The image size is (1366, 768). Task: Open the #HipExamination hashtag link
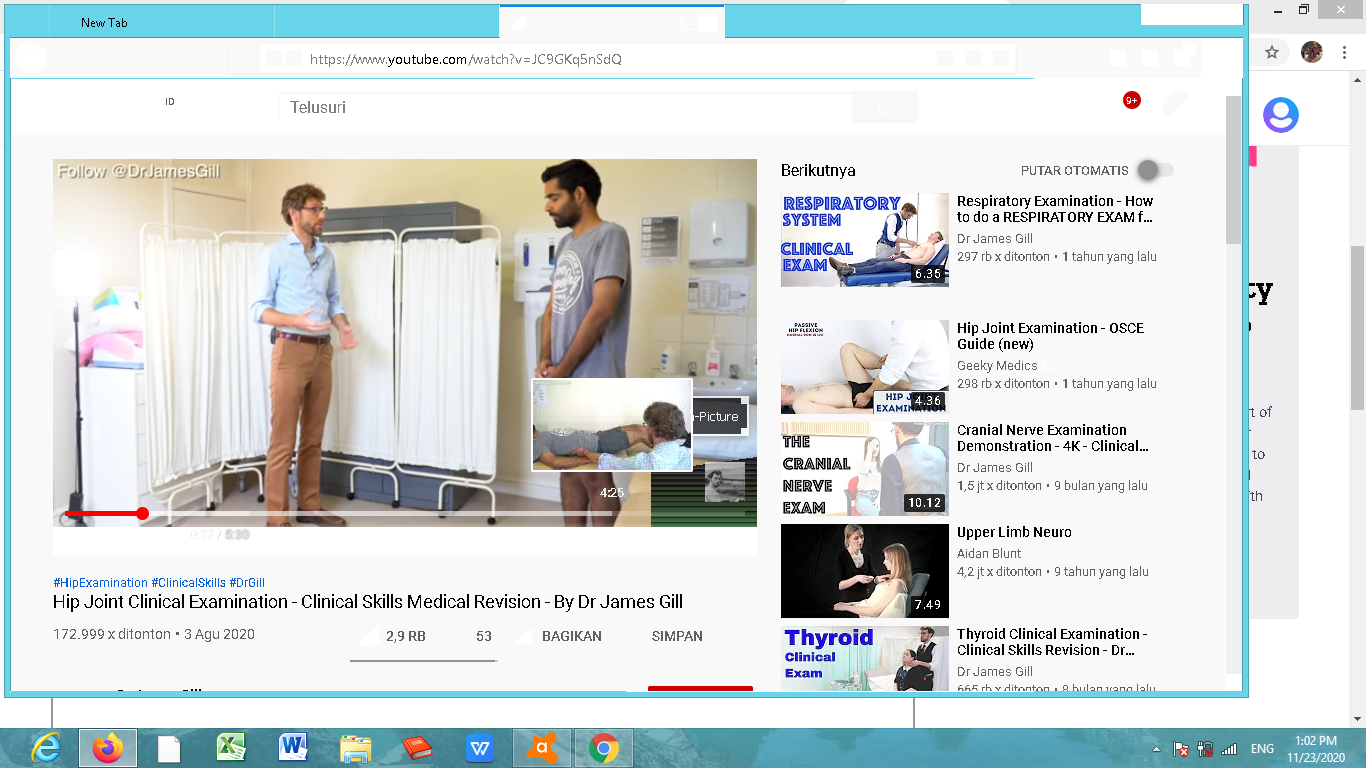click(100, 583)
